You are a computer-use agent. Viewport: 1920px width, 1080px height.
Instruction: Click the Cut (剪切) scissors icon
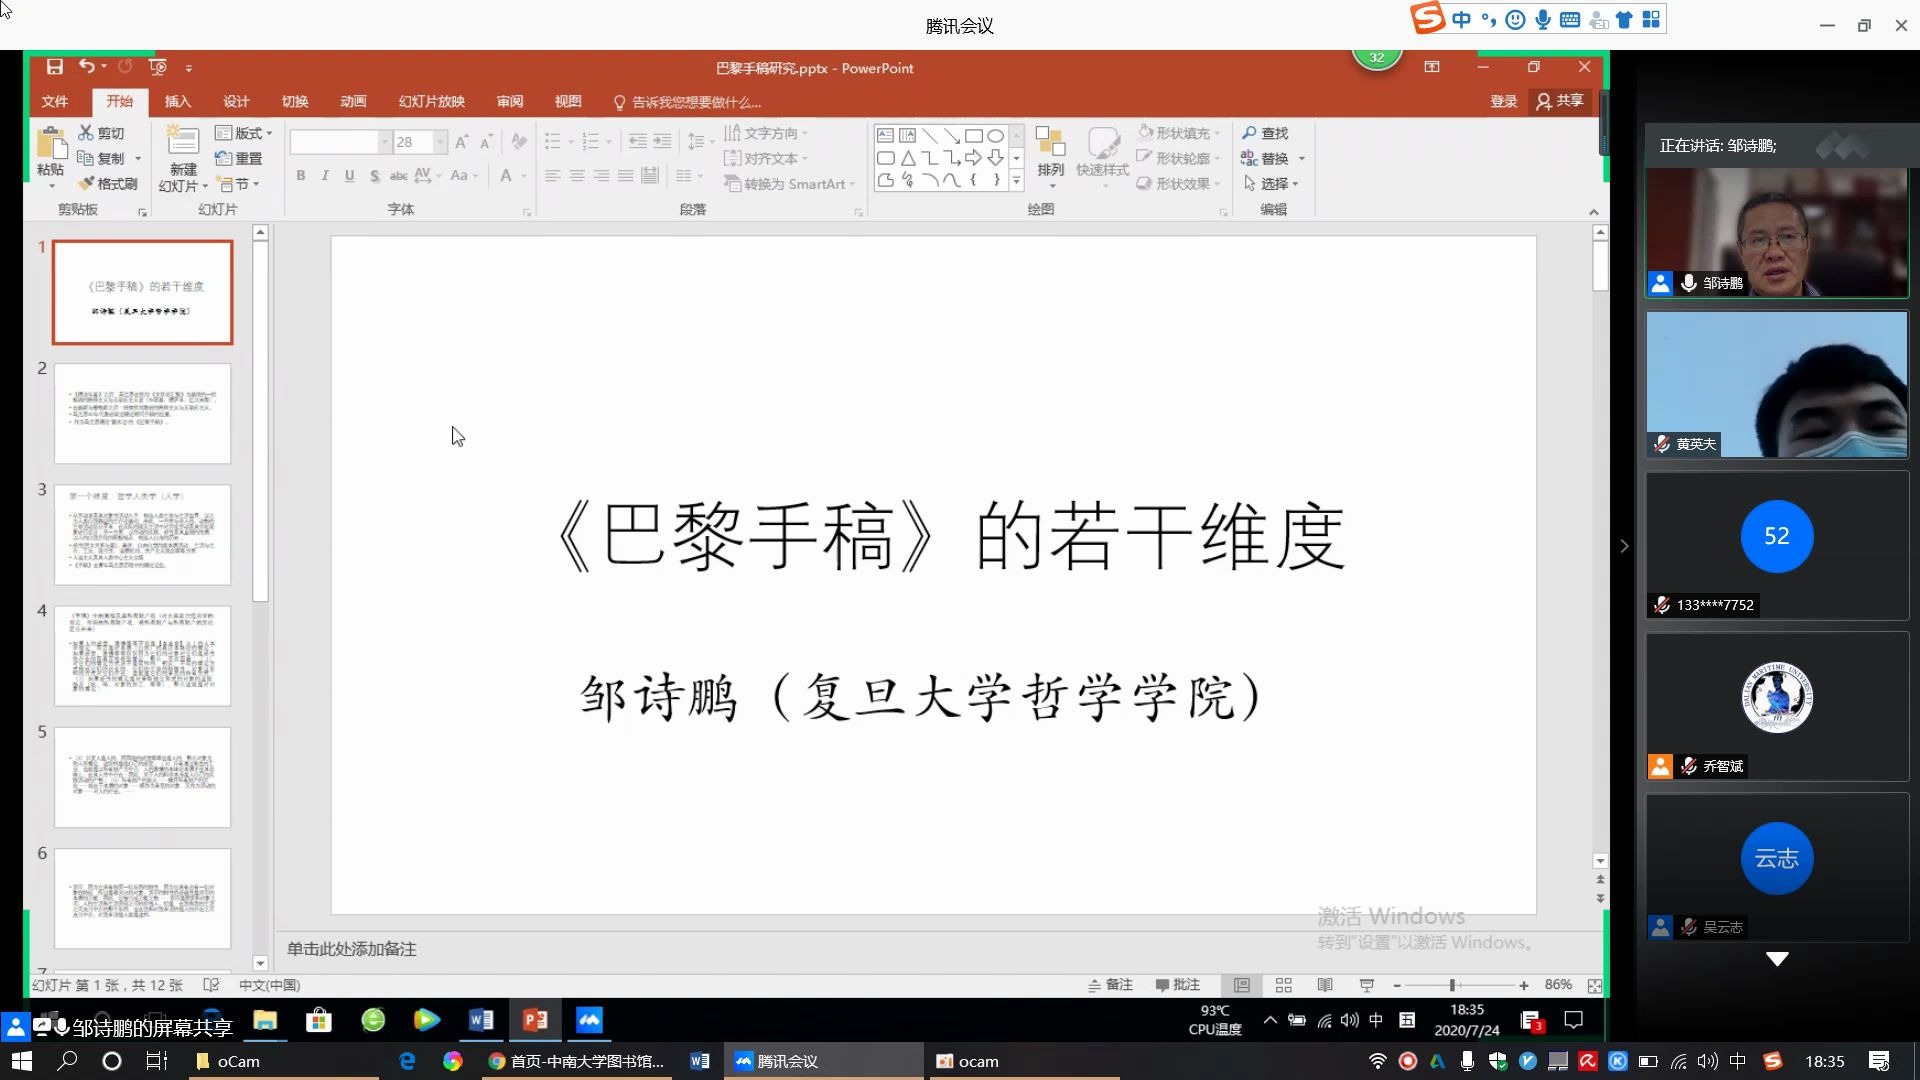tap(86, 132)
